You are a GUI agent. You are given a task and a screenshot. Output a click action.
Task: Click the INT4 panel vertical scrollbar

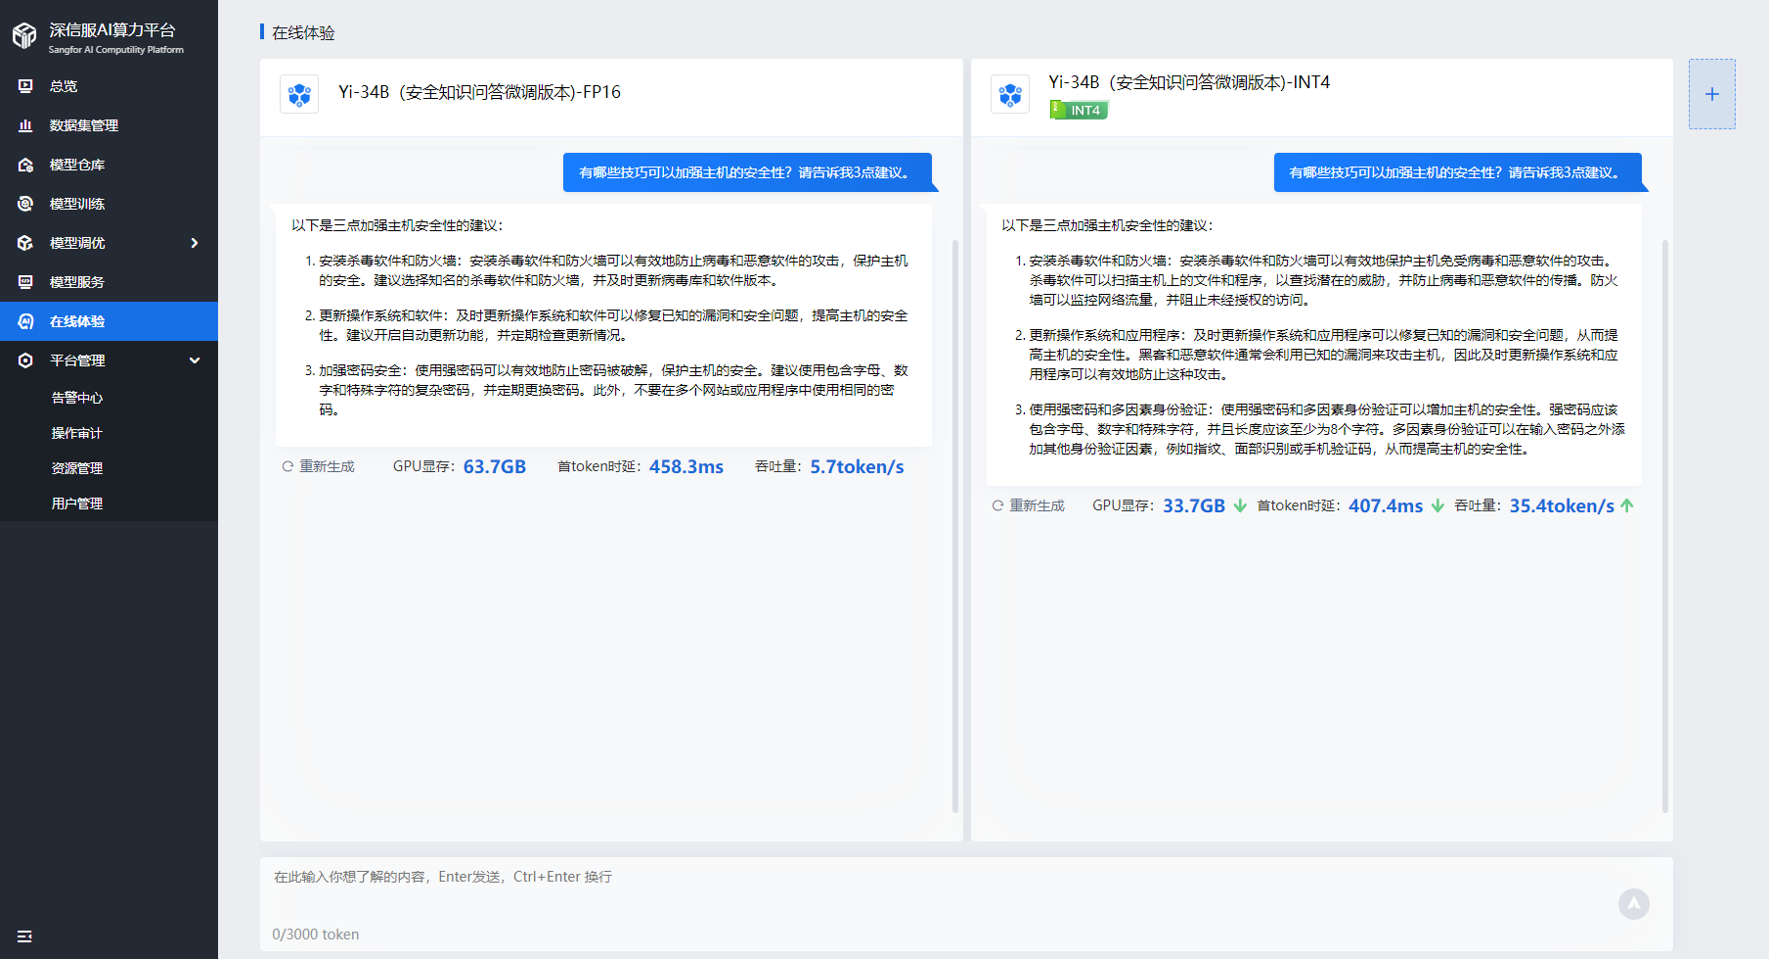click(1665, 526)
